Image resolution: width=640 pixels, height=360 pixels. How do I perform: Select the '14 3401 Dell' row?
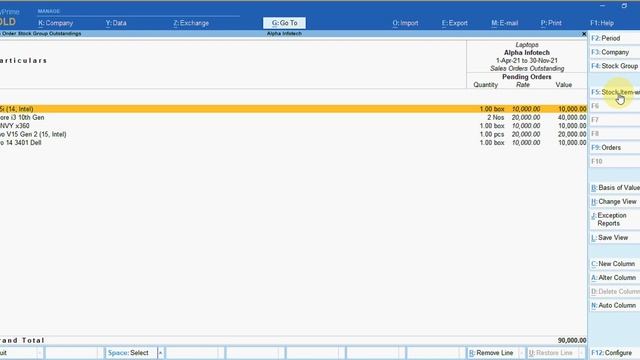tap(293, 143)
